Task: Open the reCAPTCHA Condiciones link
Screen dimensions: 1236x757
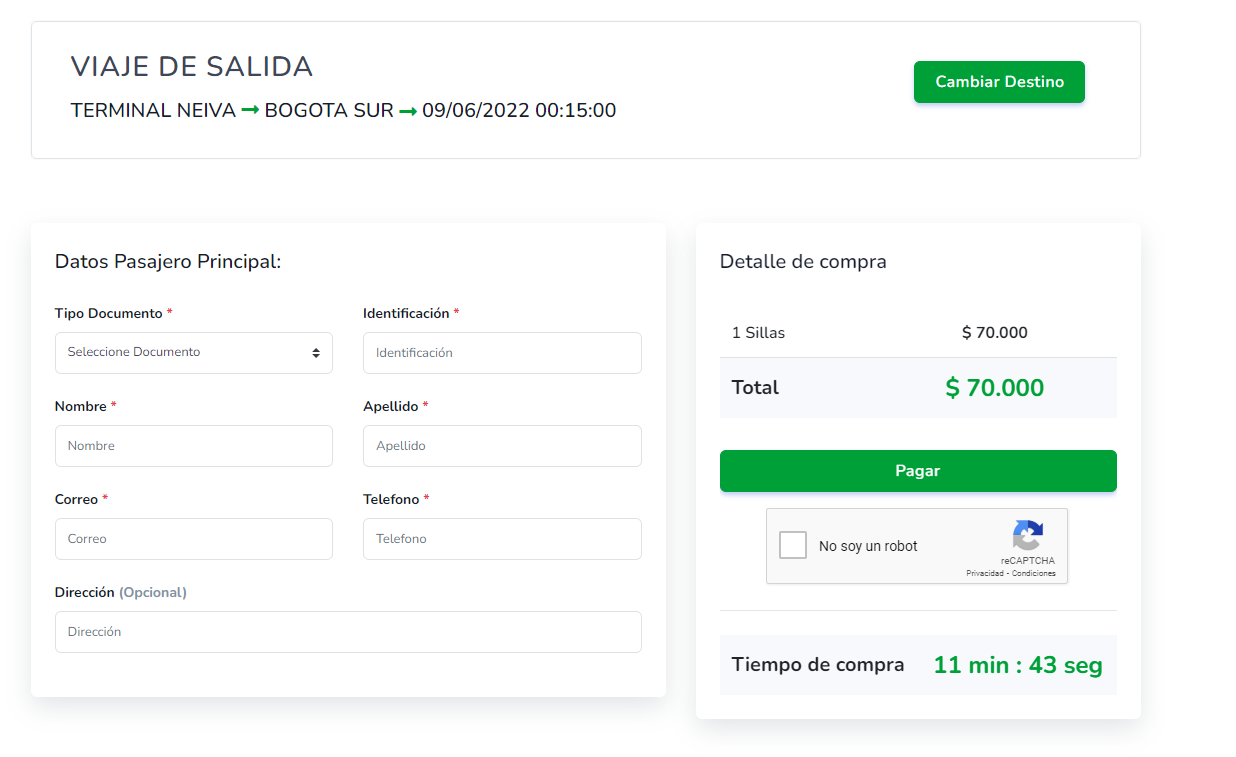Action: (x=1033, y=574)
